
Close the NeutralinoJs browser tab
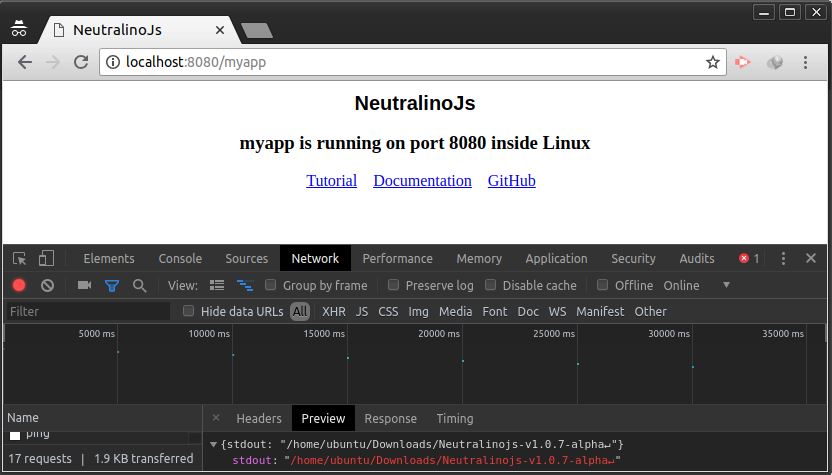coord(220,30)
